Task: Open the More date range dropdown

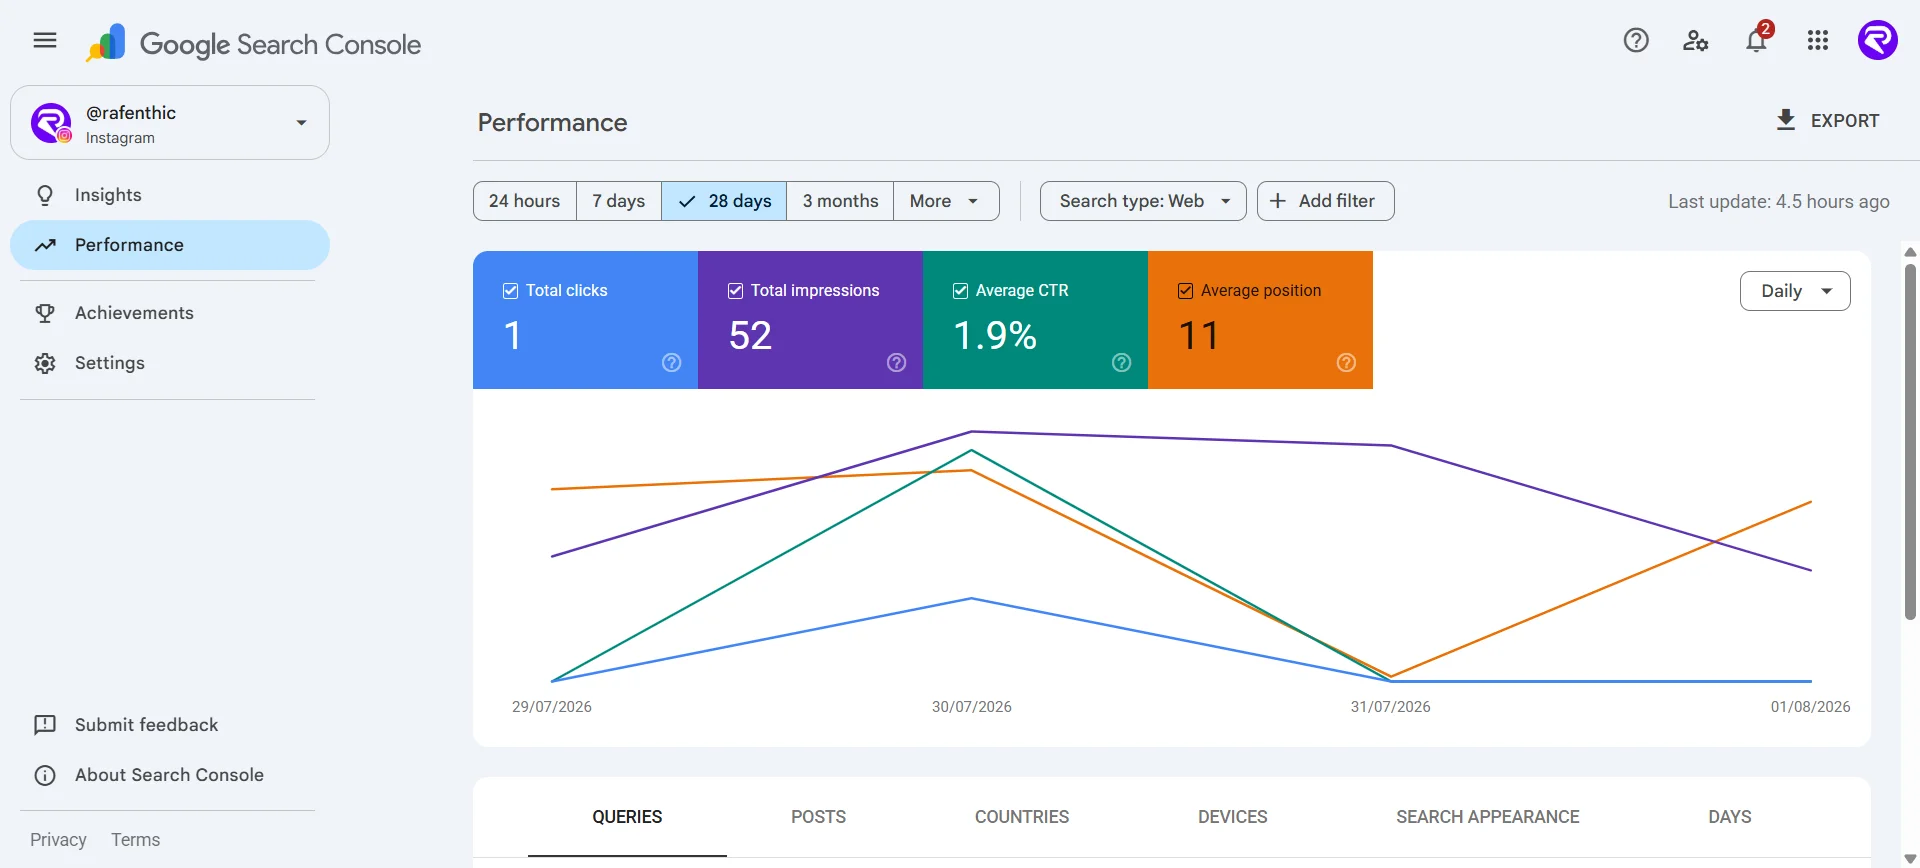Action: 946,201
